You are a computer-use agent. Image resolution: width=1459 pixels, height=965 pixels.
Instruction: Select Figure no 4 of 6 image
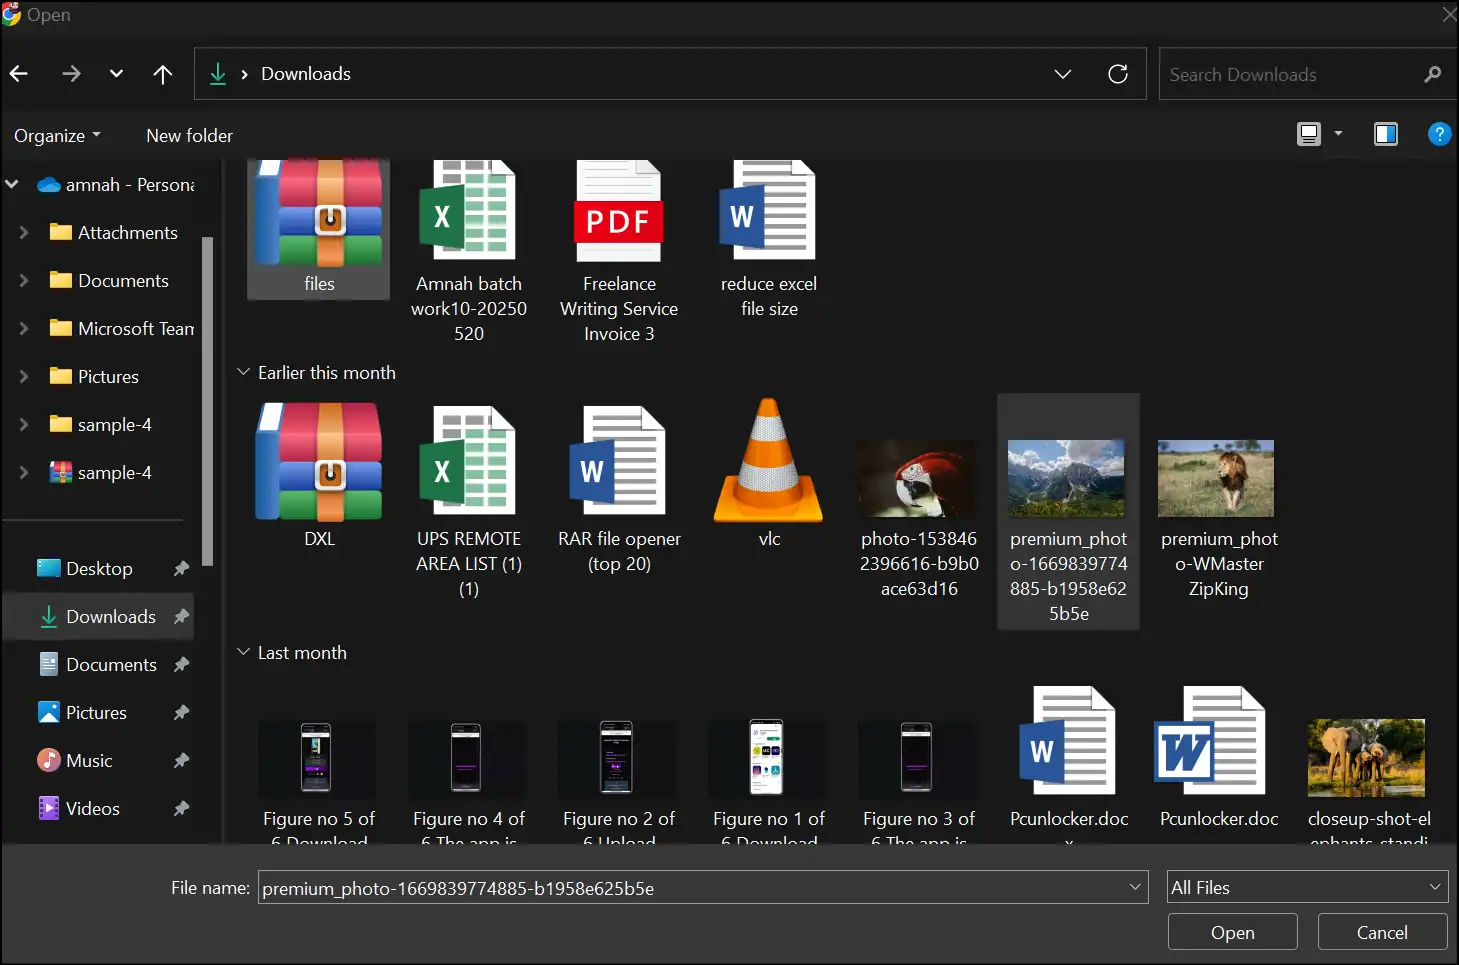[x=469, y=780]
